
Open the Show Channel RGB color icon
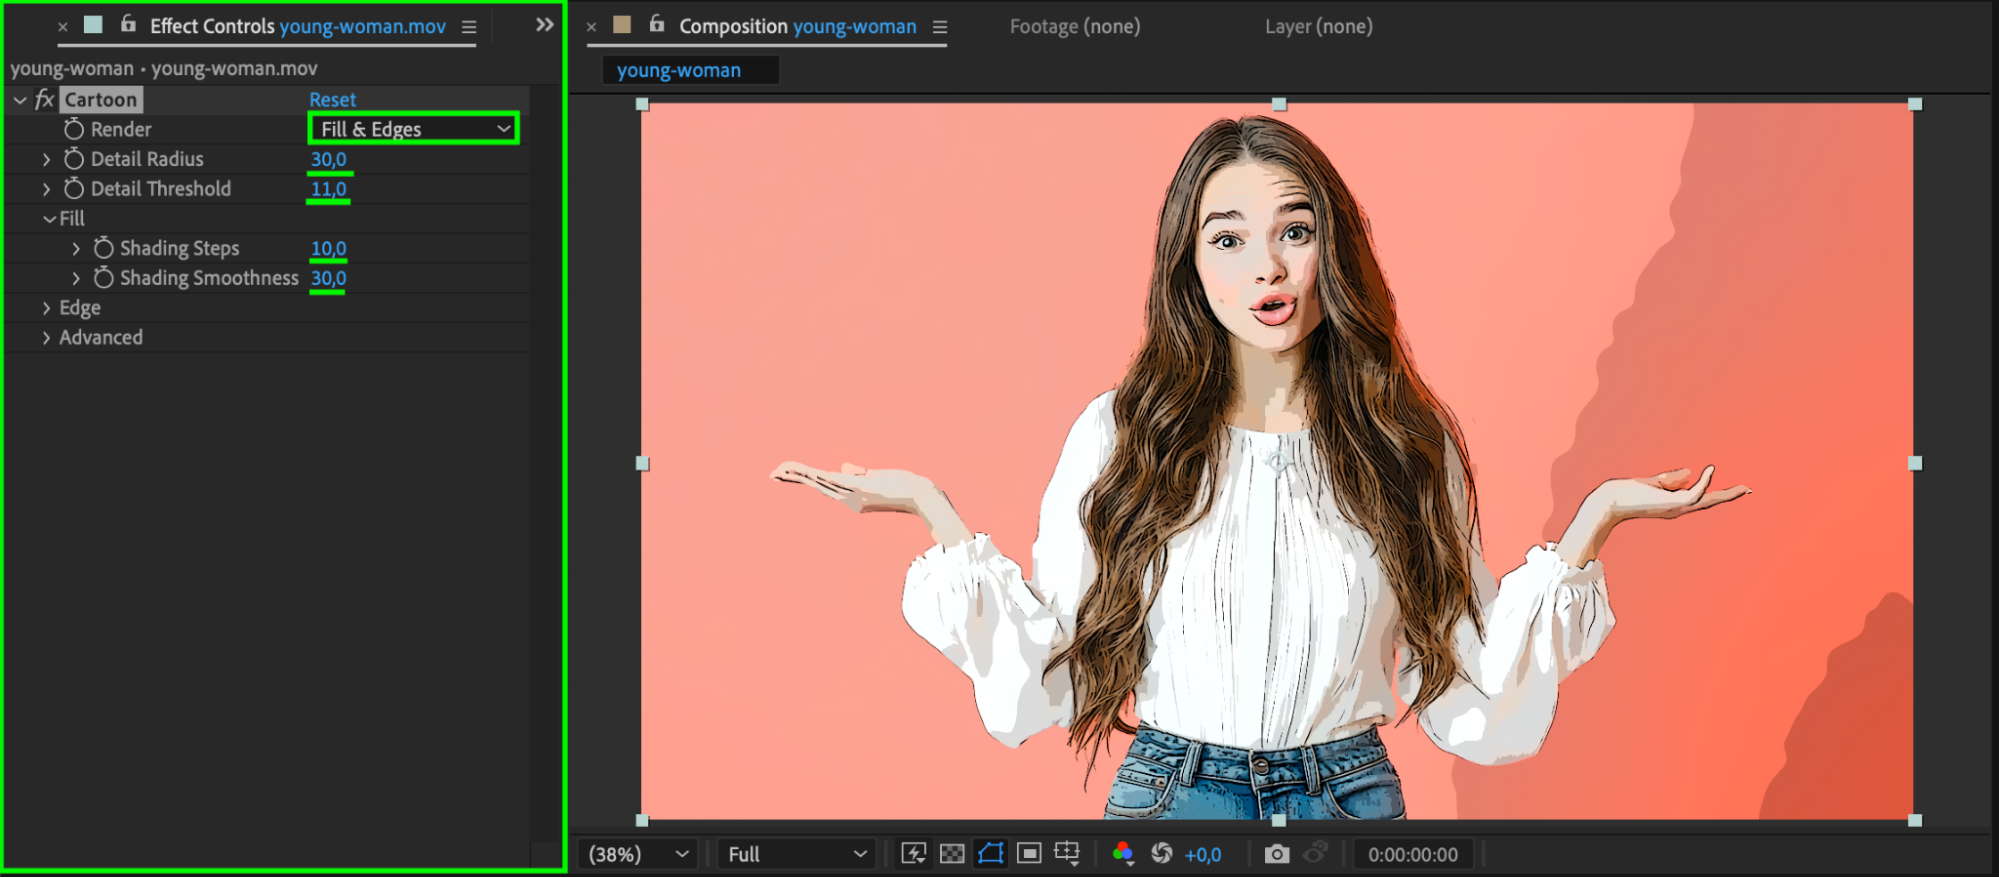tap(1122, 853)
